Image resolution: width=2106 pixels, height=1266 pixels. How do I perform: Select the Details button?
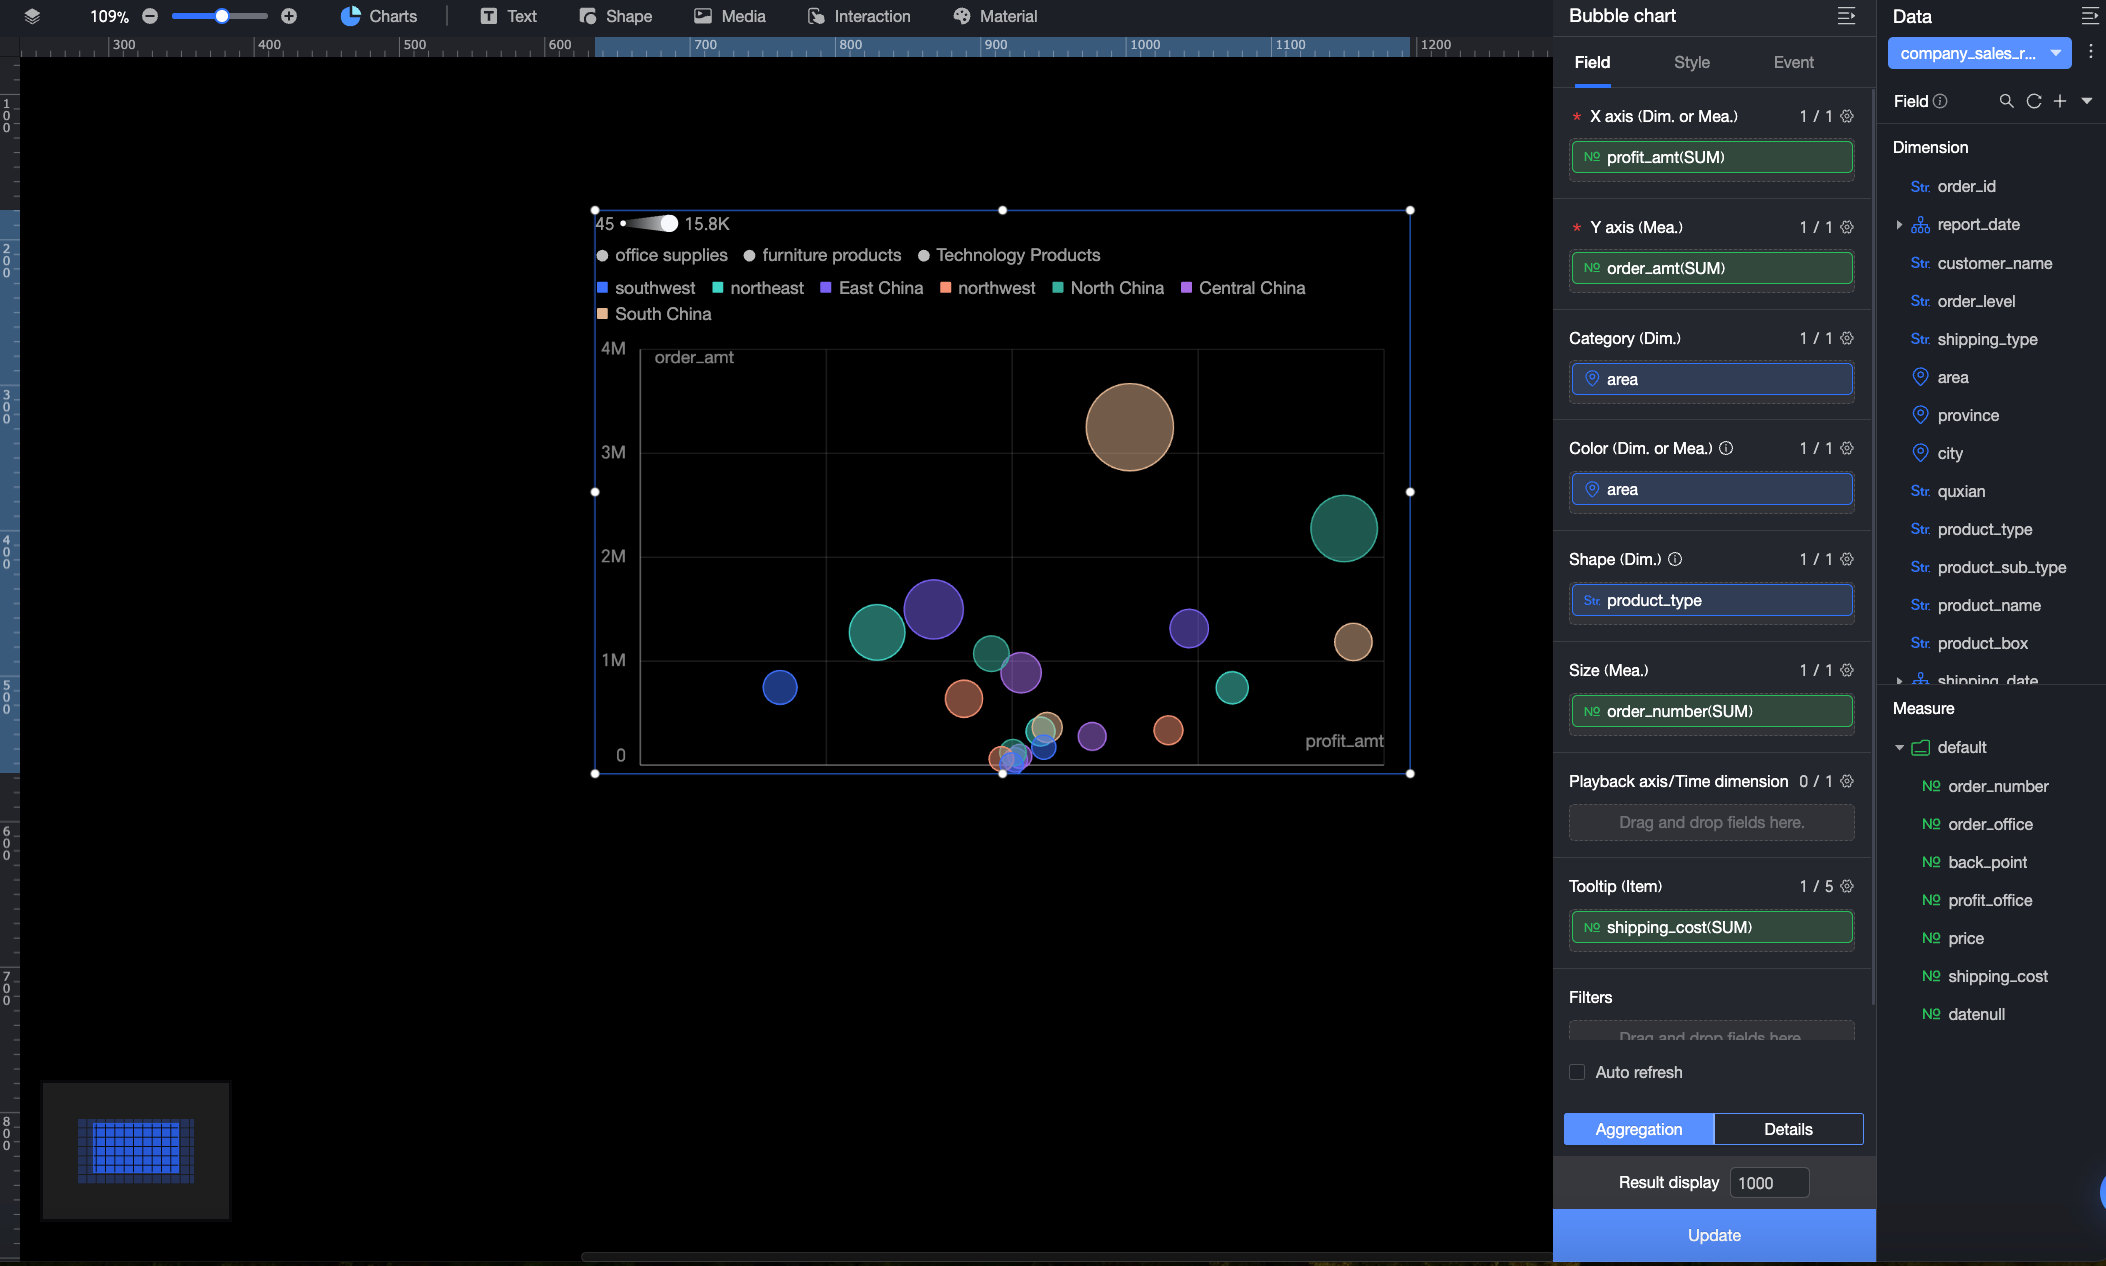pos(1787,1129)
